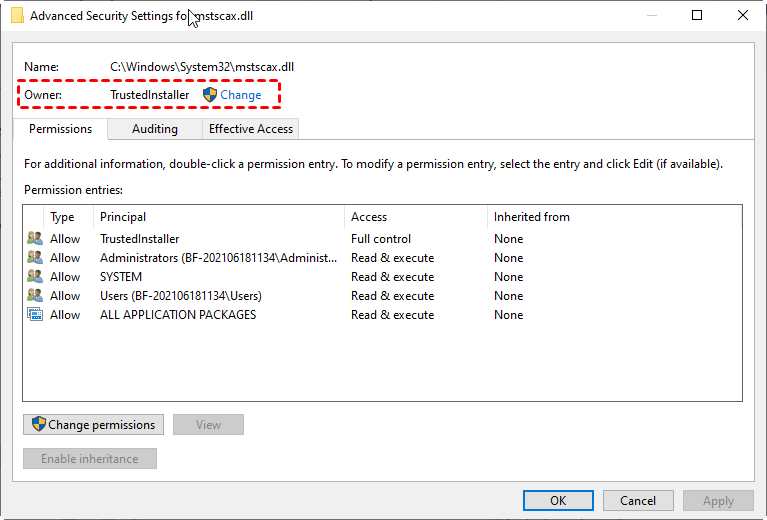Open the Auditing tab
The image size is (767, 520).
155,129
